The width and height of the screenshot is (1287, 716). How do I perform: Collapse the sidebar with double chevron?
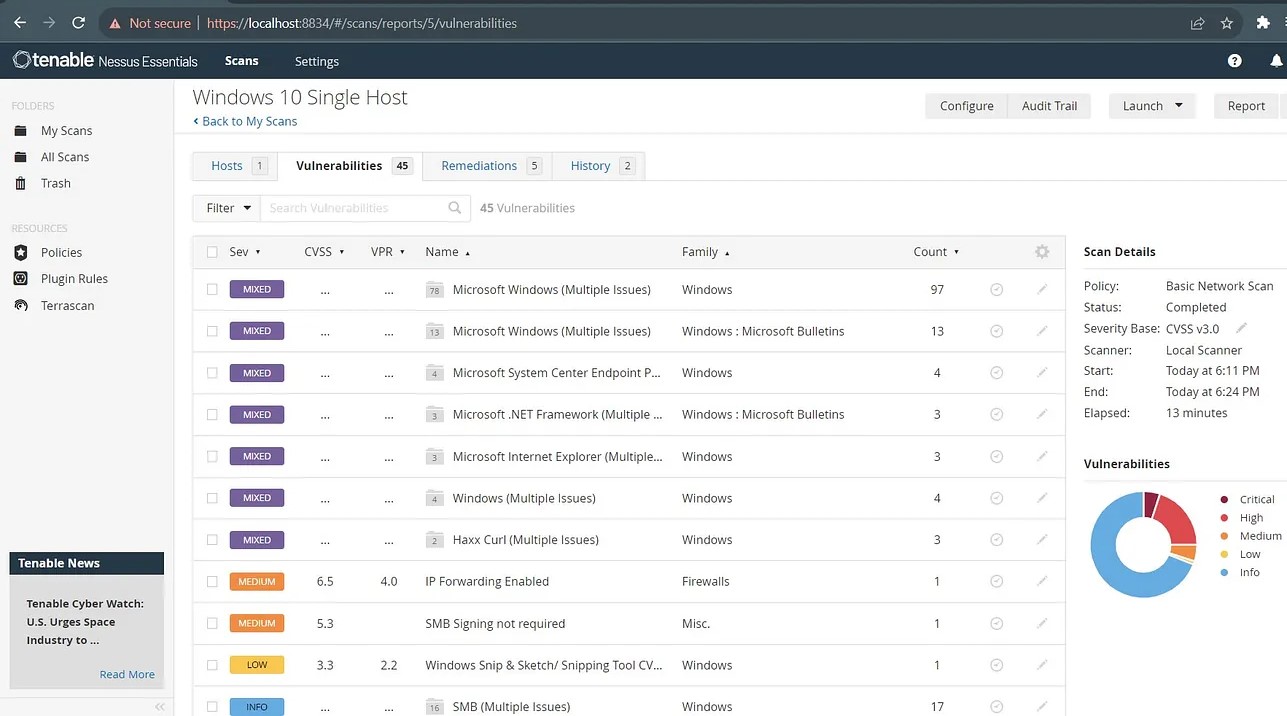tap(159, 707)
